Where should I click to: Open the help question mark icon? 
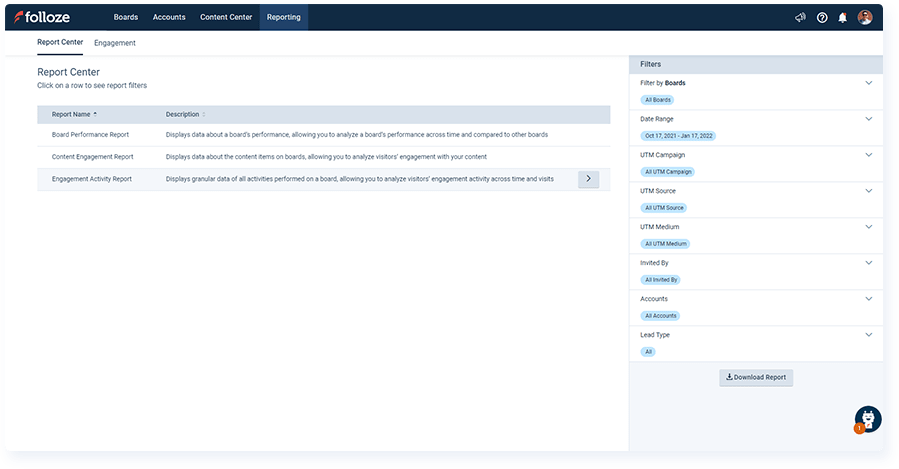(822, 17)
